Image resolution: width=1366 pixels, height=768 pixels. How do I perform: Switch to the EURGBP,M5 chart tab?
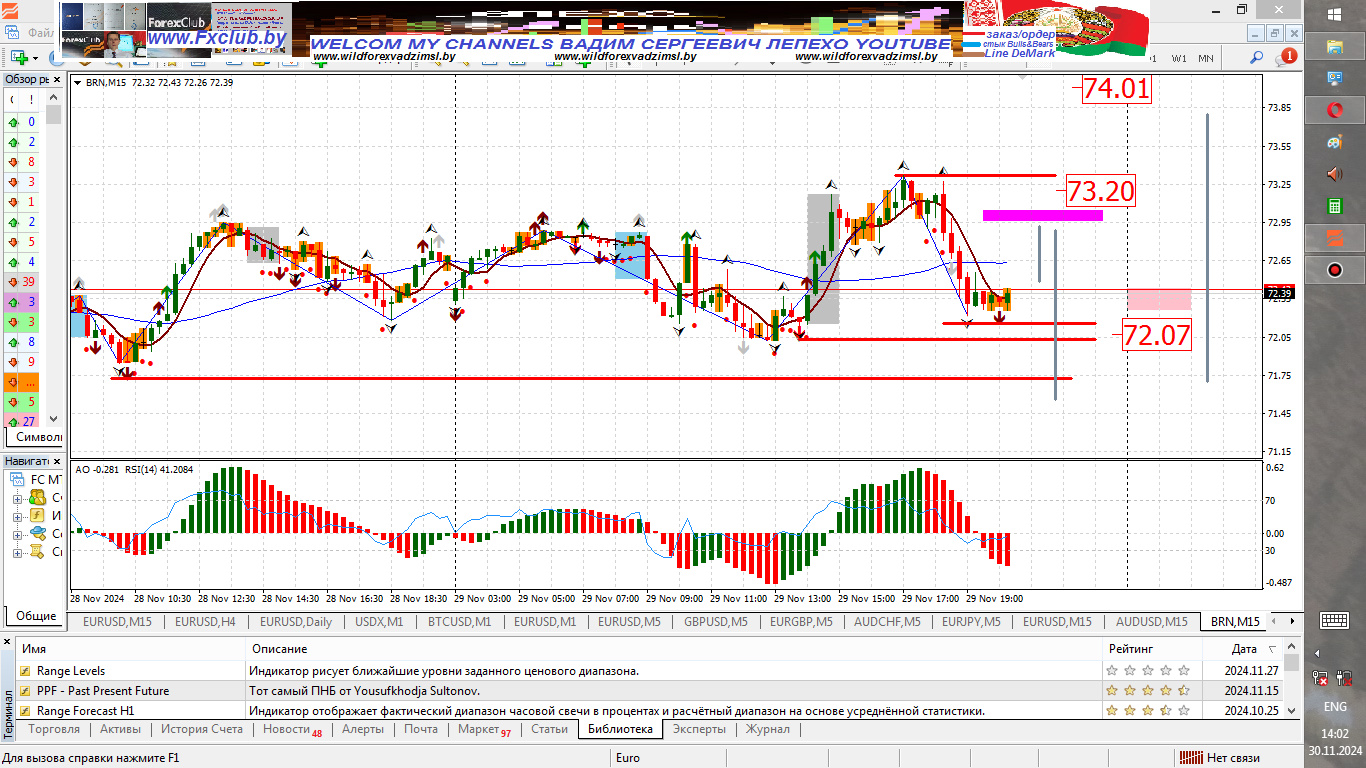[801, 621]
